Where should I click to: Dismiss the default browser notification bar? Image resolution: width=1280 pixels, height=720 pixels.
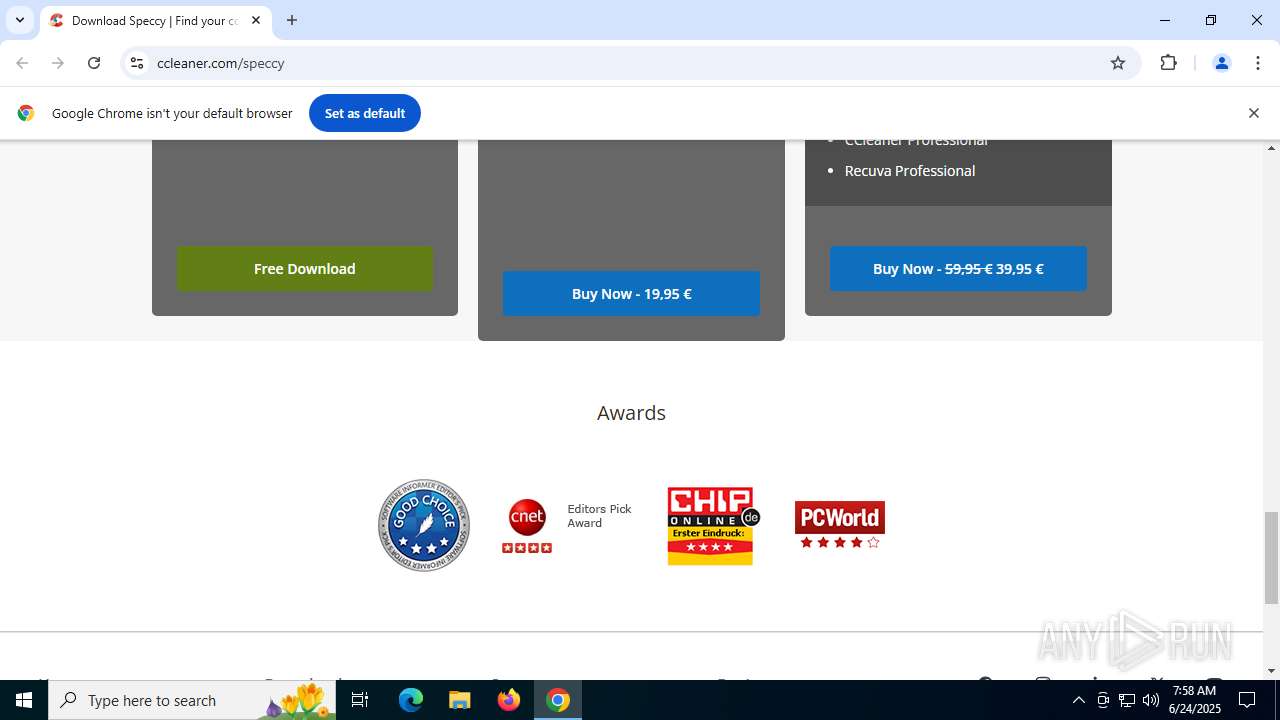point(1253,113)
